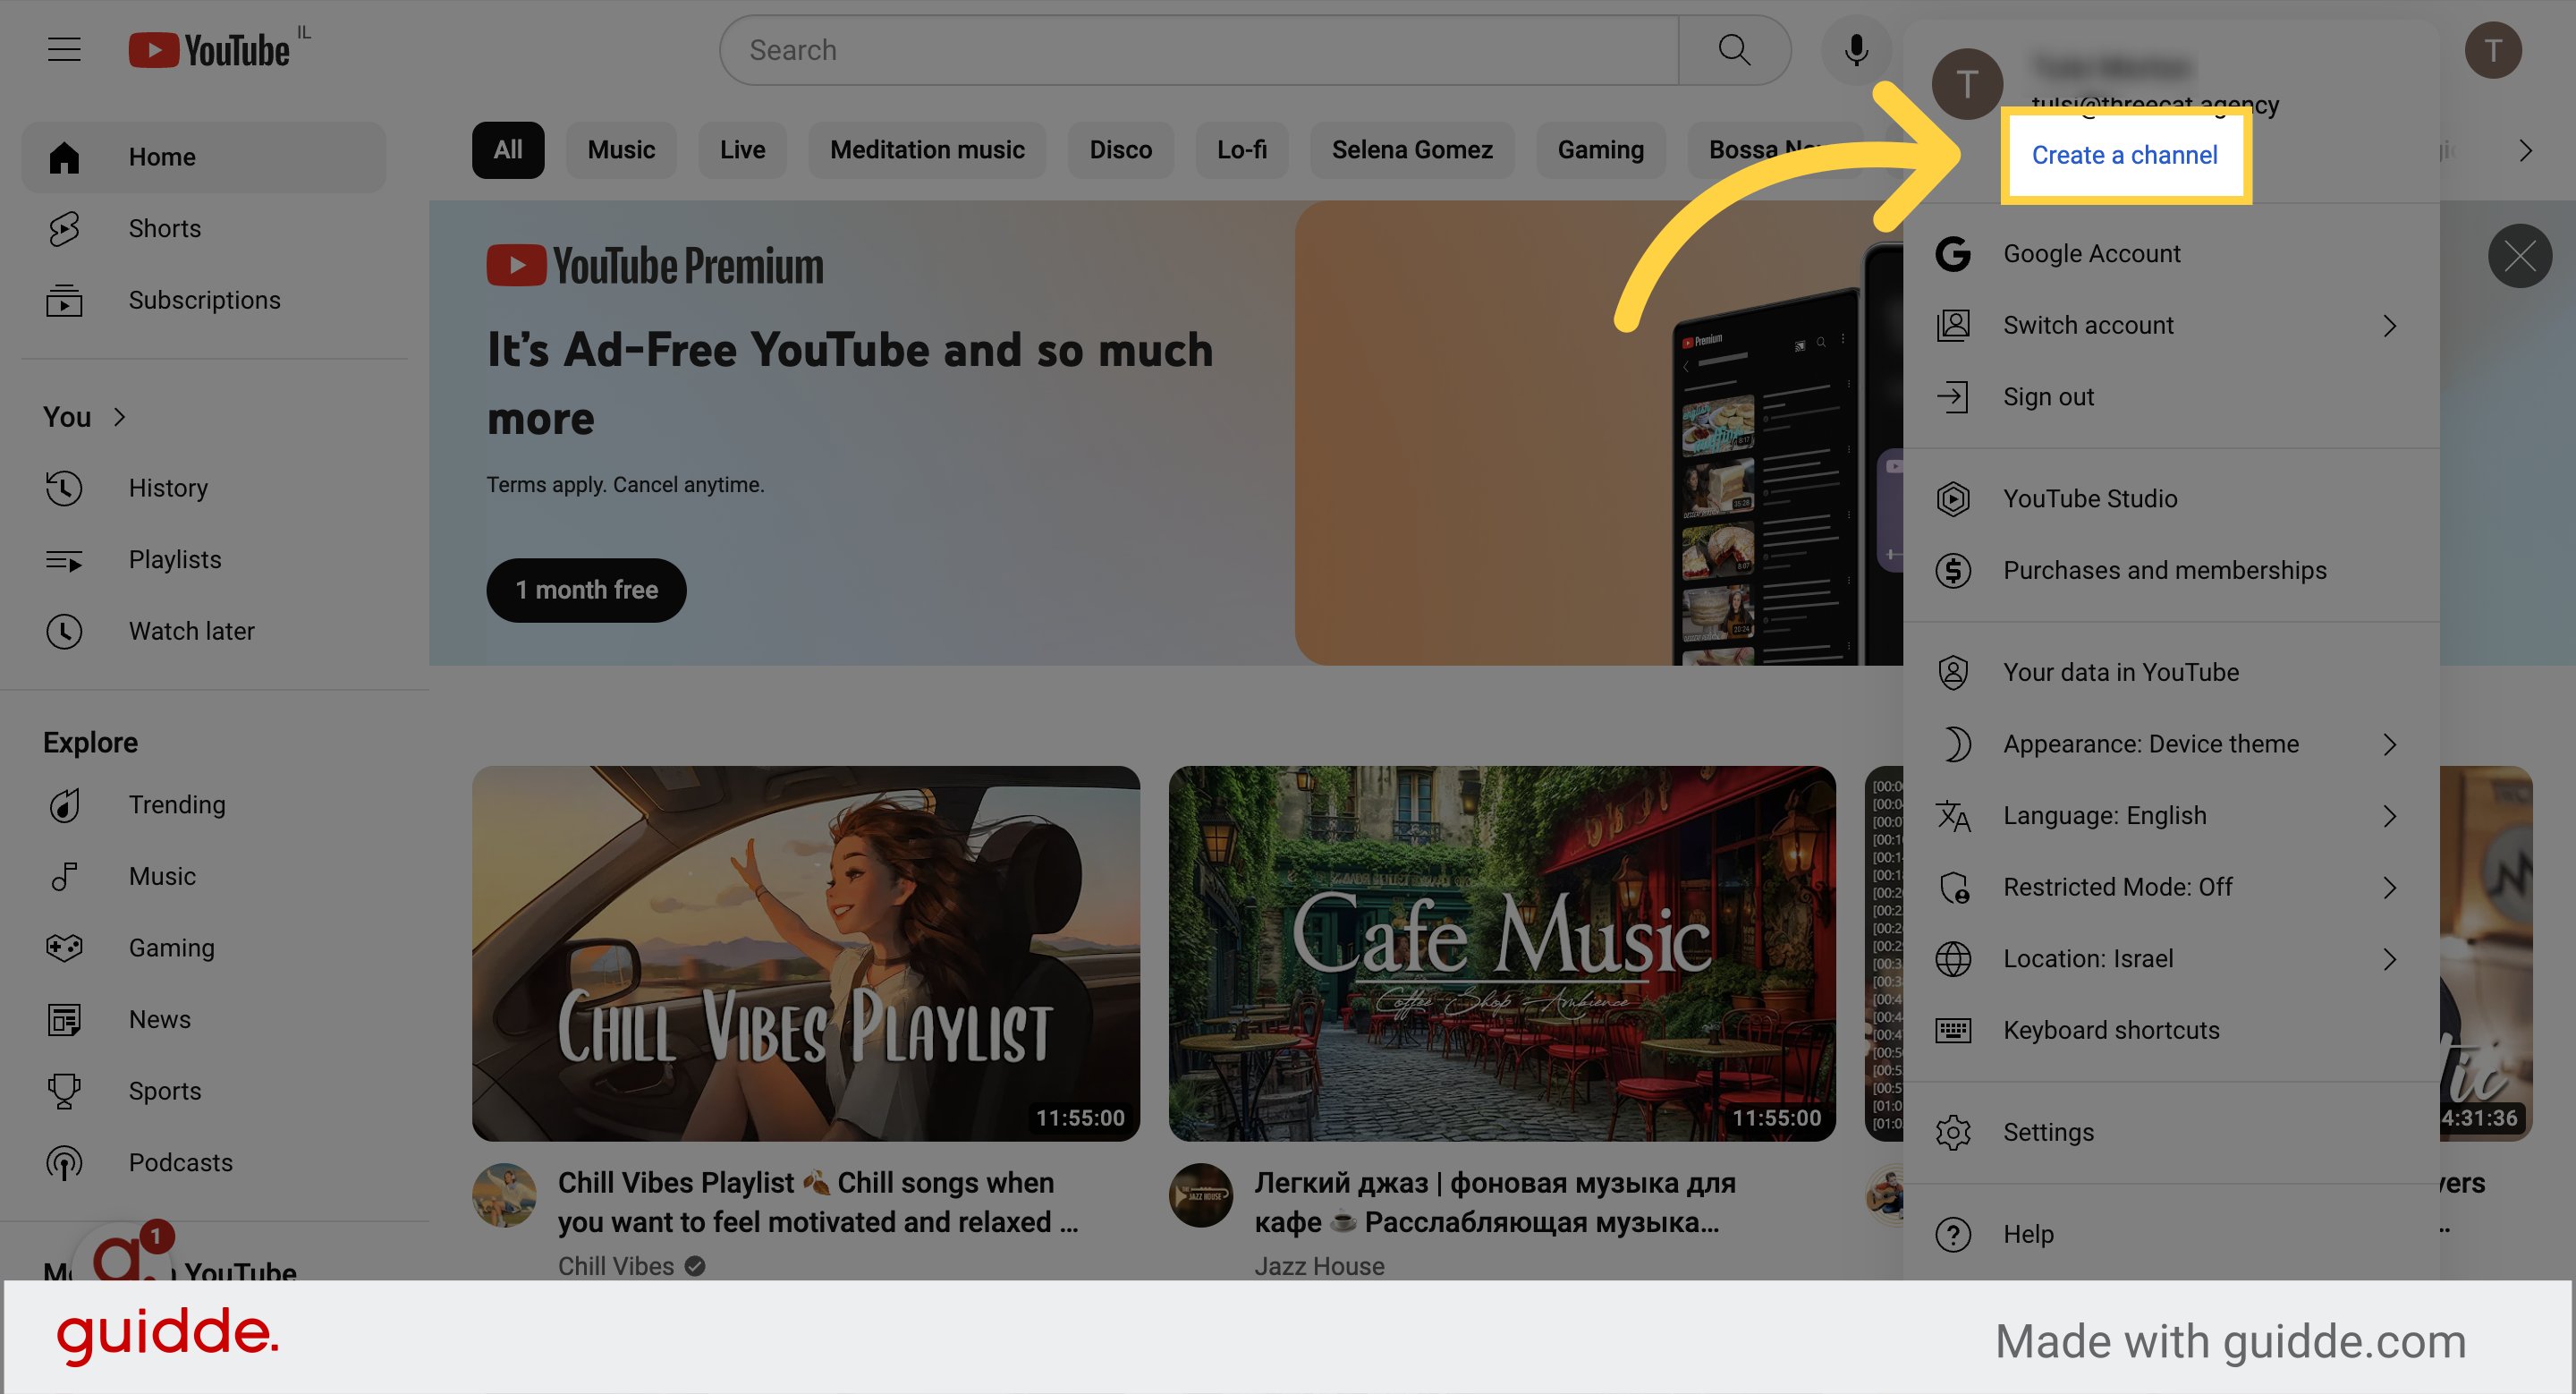Screen dimensions: 2576x1394
Task: Open Subscriptions in sidebar
Action: (204, 300)
